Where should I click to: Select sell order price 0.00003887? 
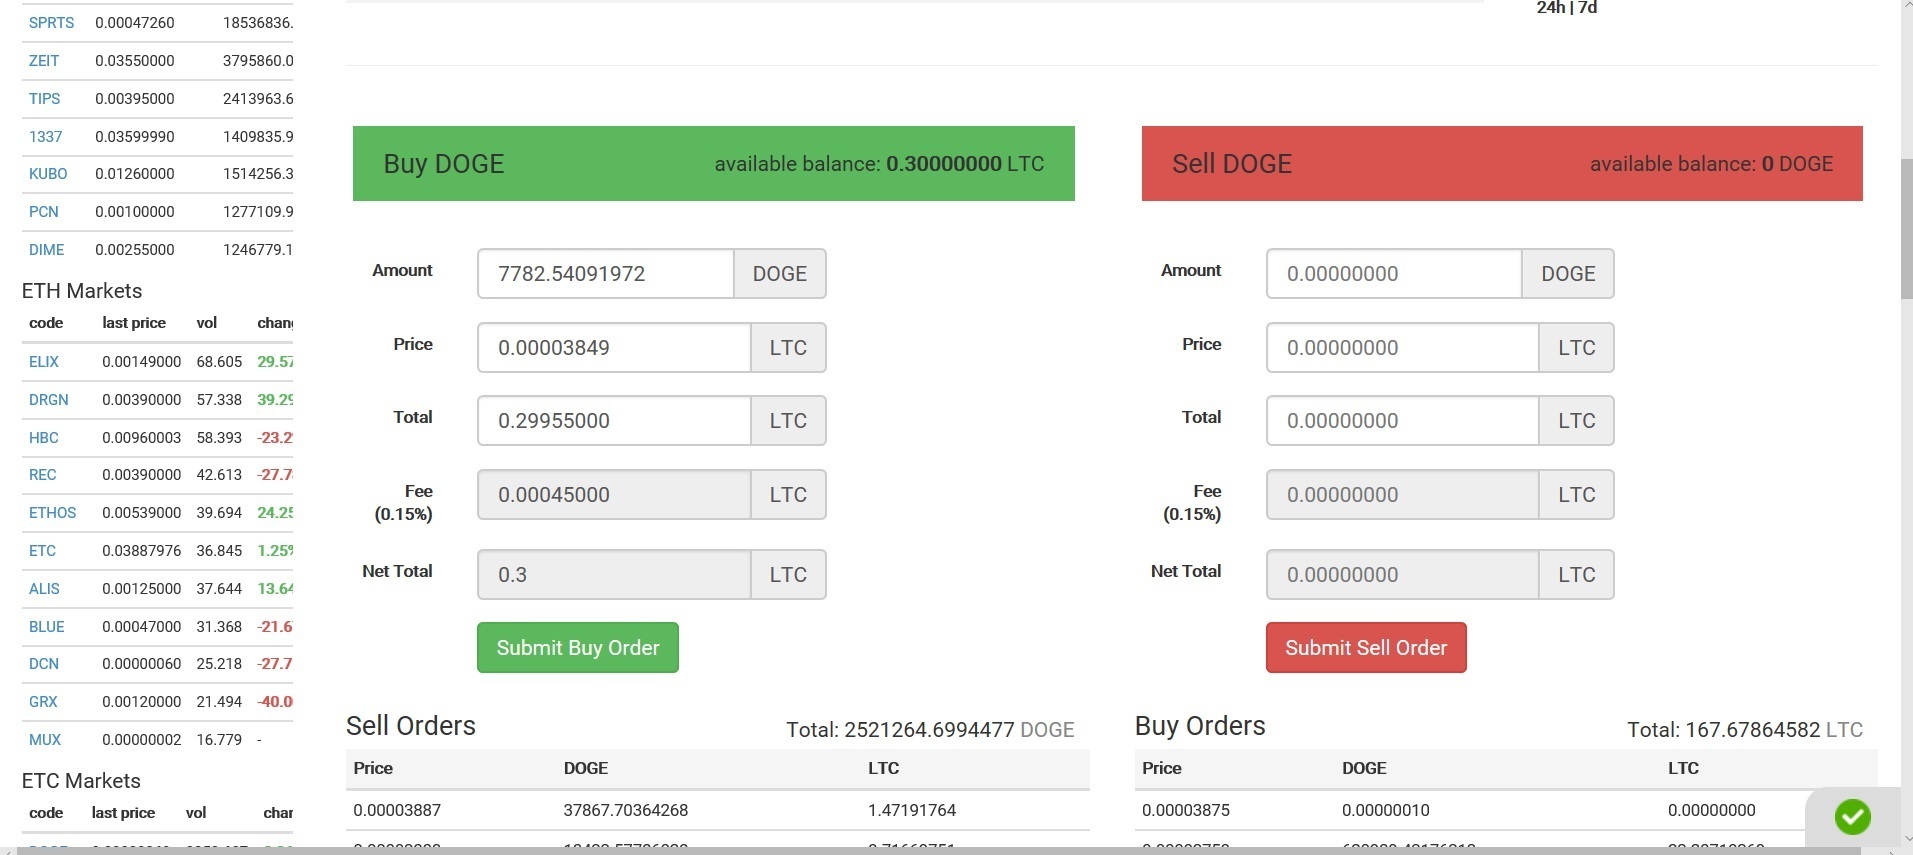point(397,809)
